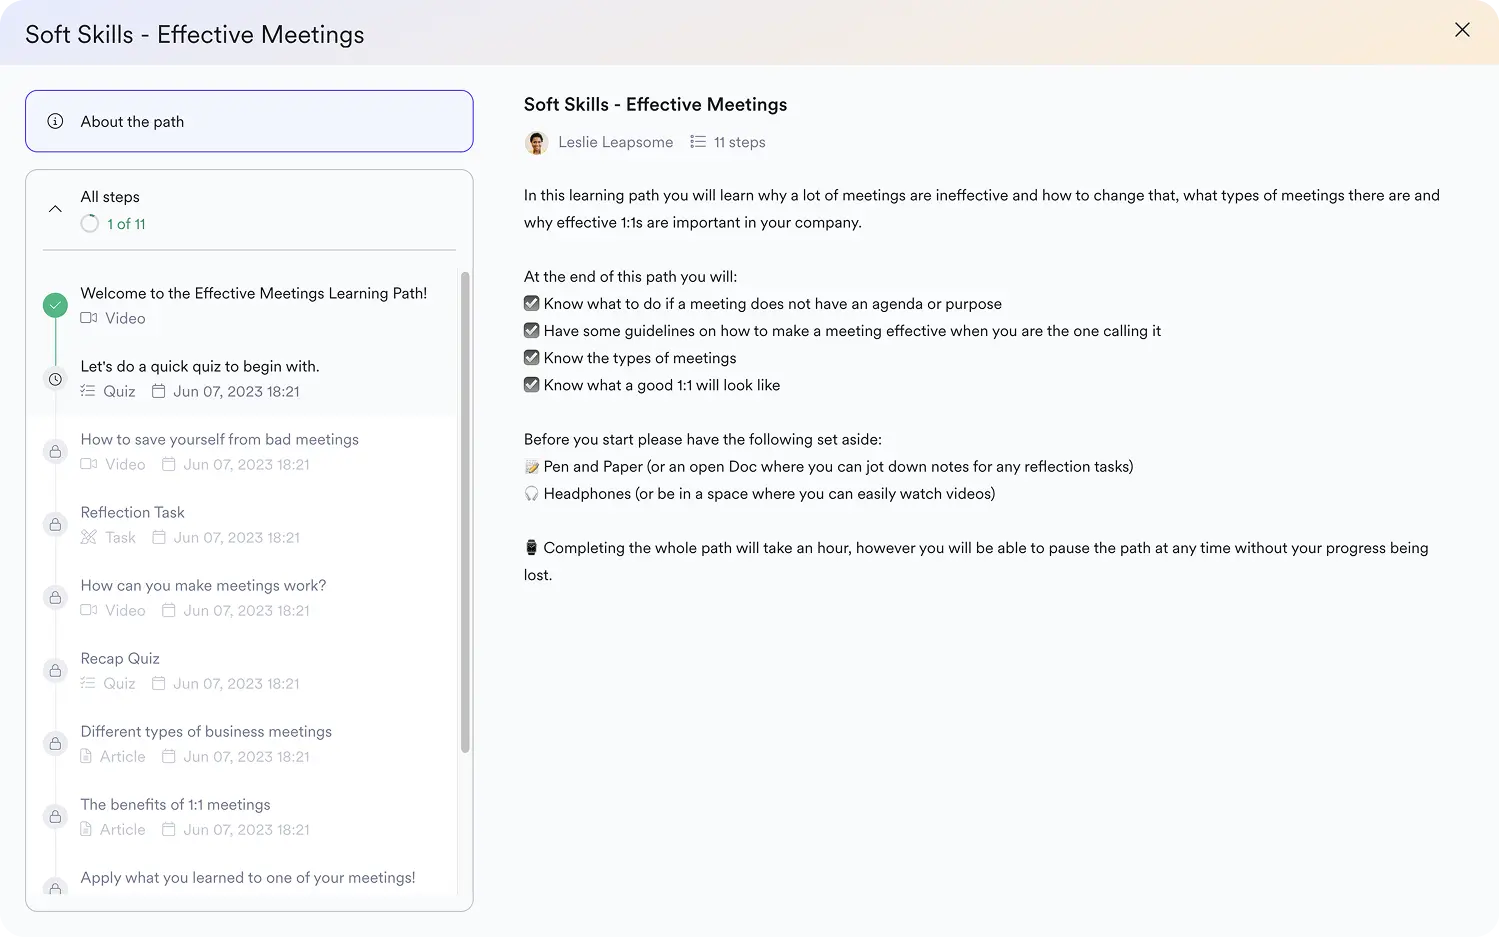Viewport: 1500px width, 937px height.
Task: Click the "1 of 11" progress circle
Action: (89, 223)
